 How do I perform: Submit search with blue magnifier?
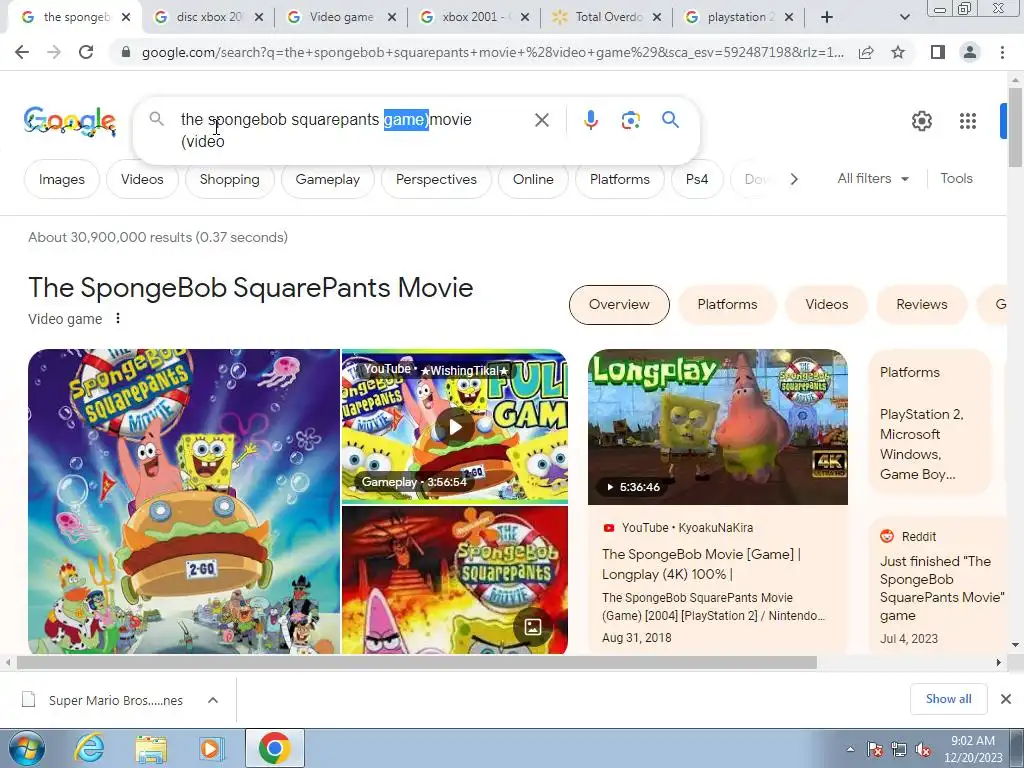(670, 120)
